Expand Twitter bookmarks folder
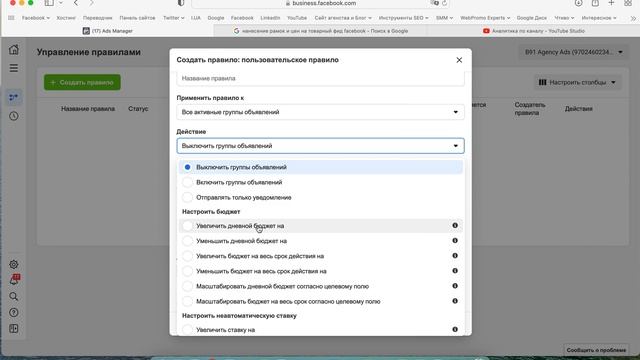 [x=173, y=18]
